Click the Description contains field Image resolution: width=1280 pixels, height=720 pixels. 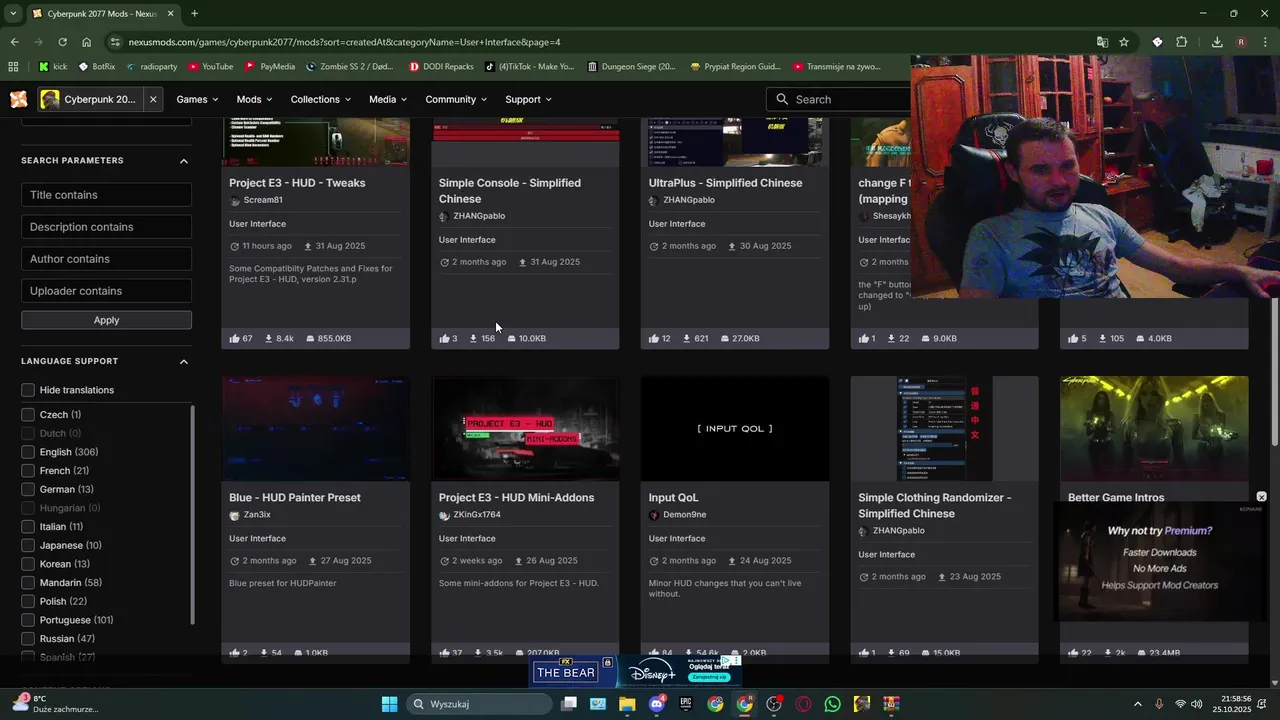pos(106,227)
